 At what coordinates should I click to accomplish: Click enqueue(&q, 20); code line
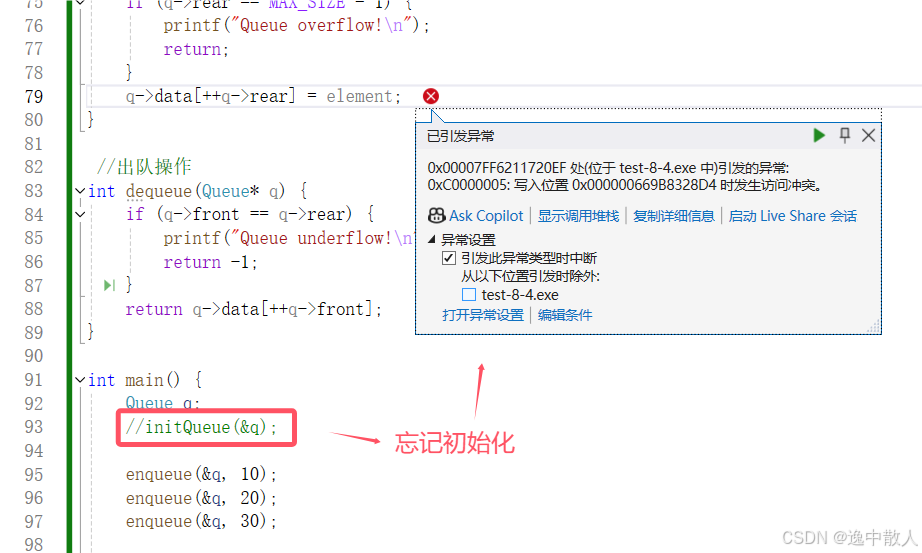point(201,498)
